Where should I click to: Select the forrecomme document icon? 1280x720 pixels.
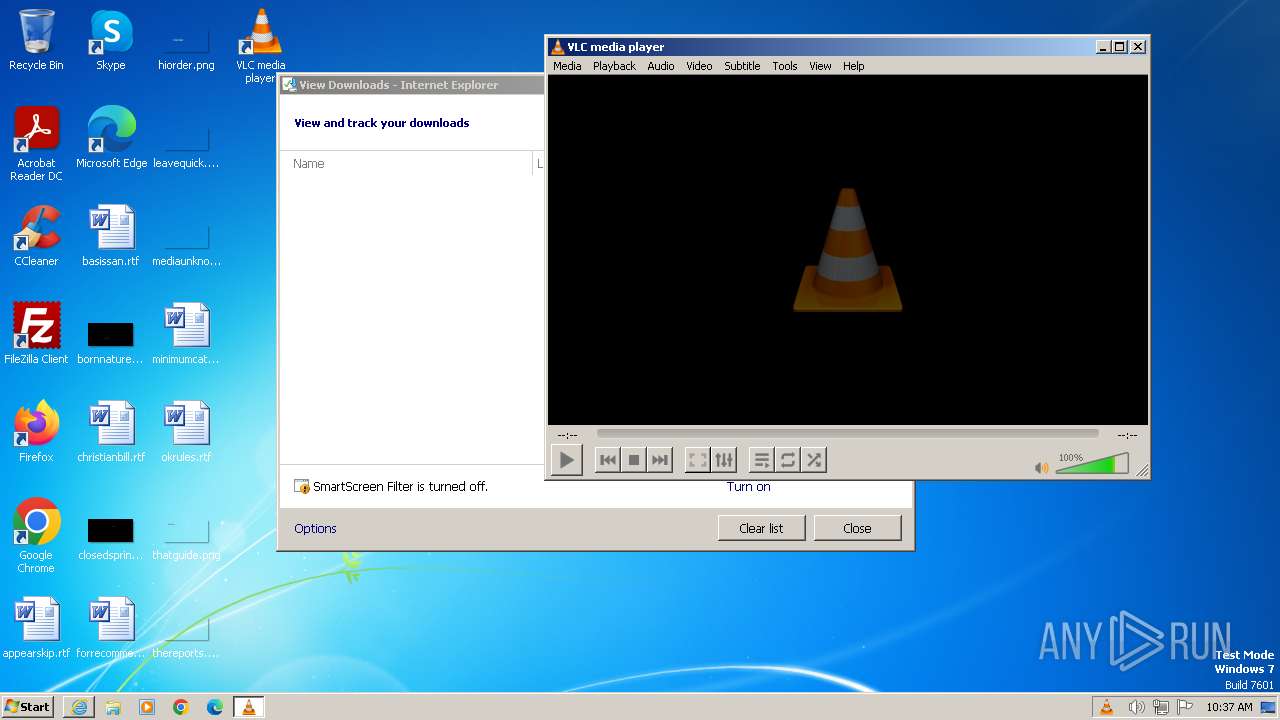[x=111, y=628]
